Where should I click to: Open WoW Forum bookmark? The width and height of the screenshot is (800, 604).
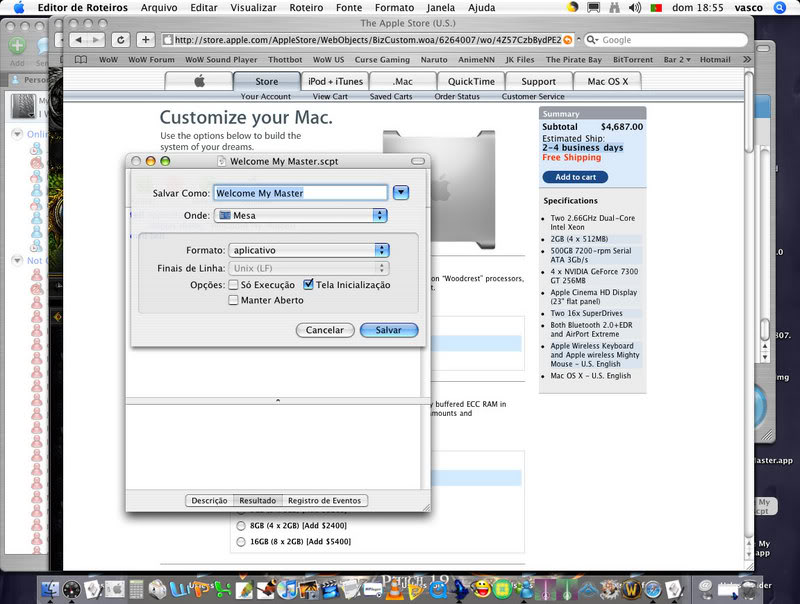151,60
